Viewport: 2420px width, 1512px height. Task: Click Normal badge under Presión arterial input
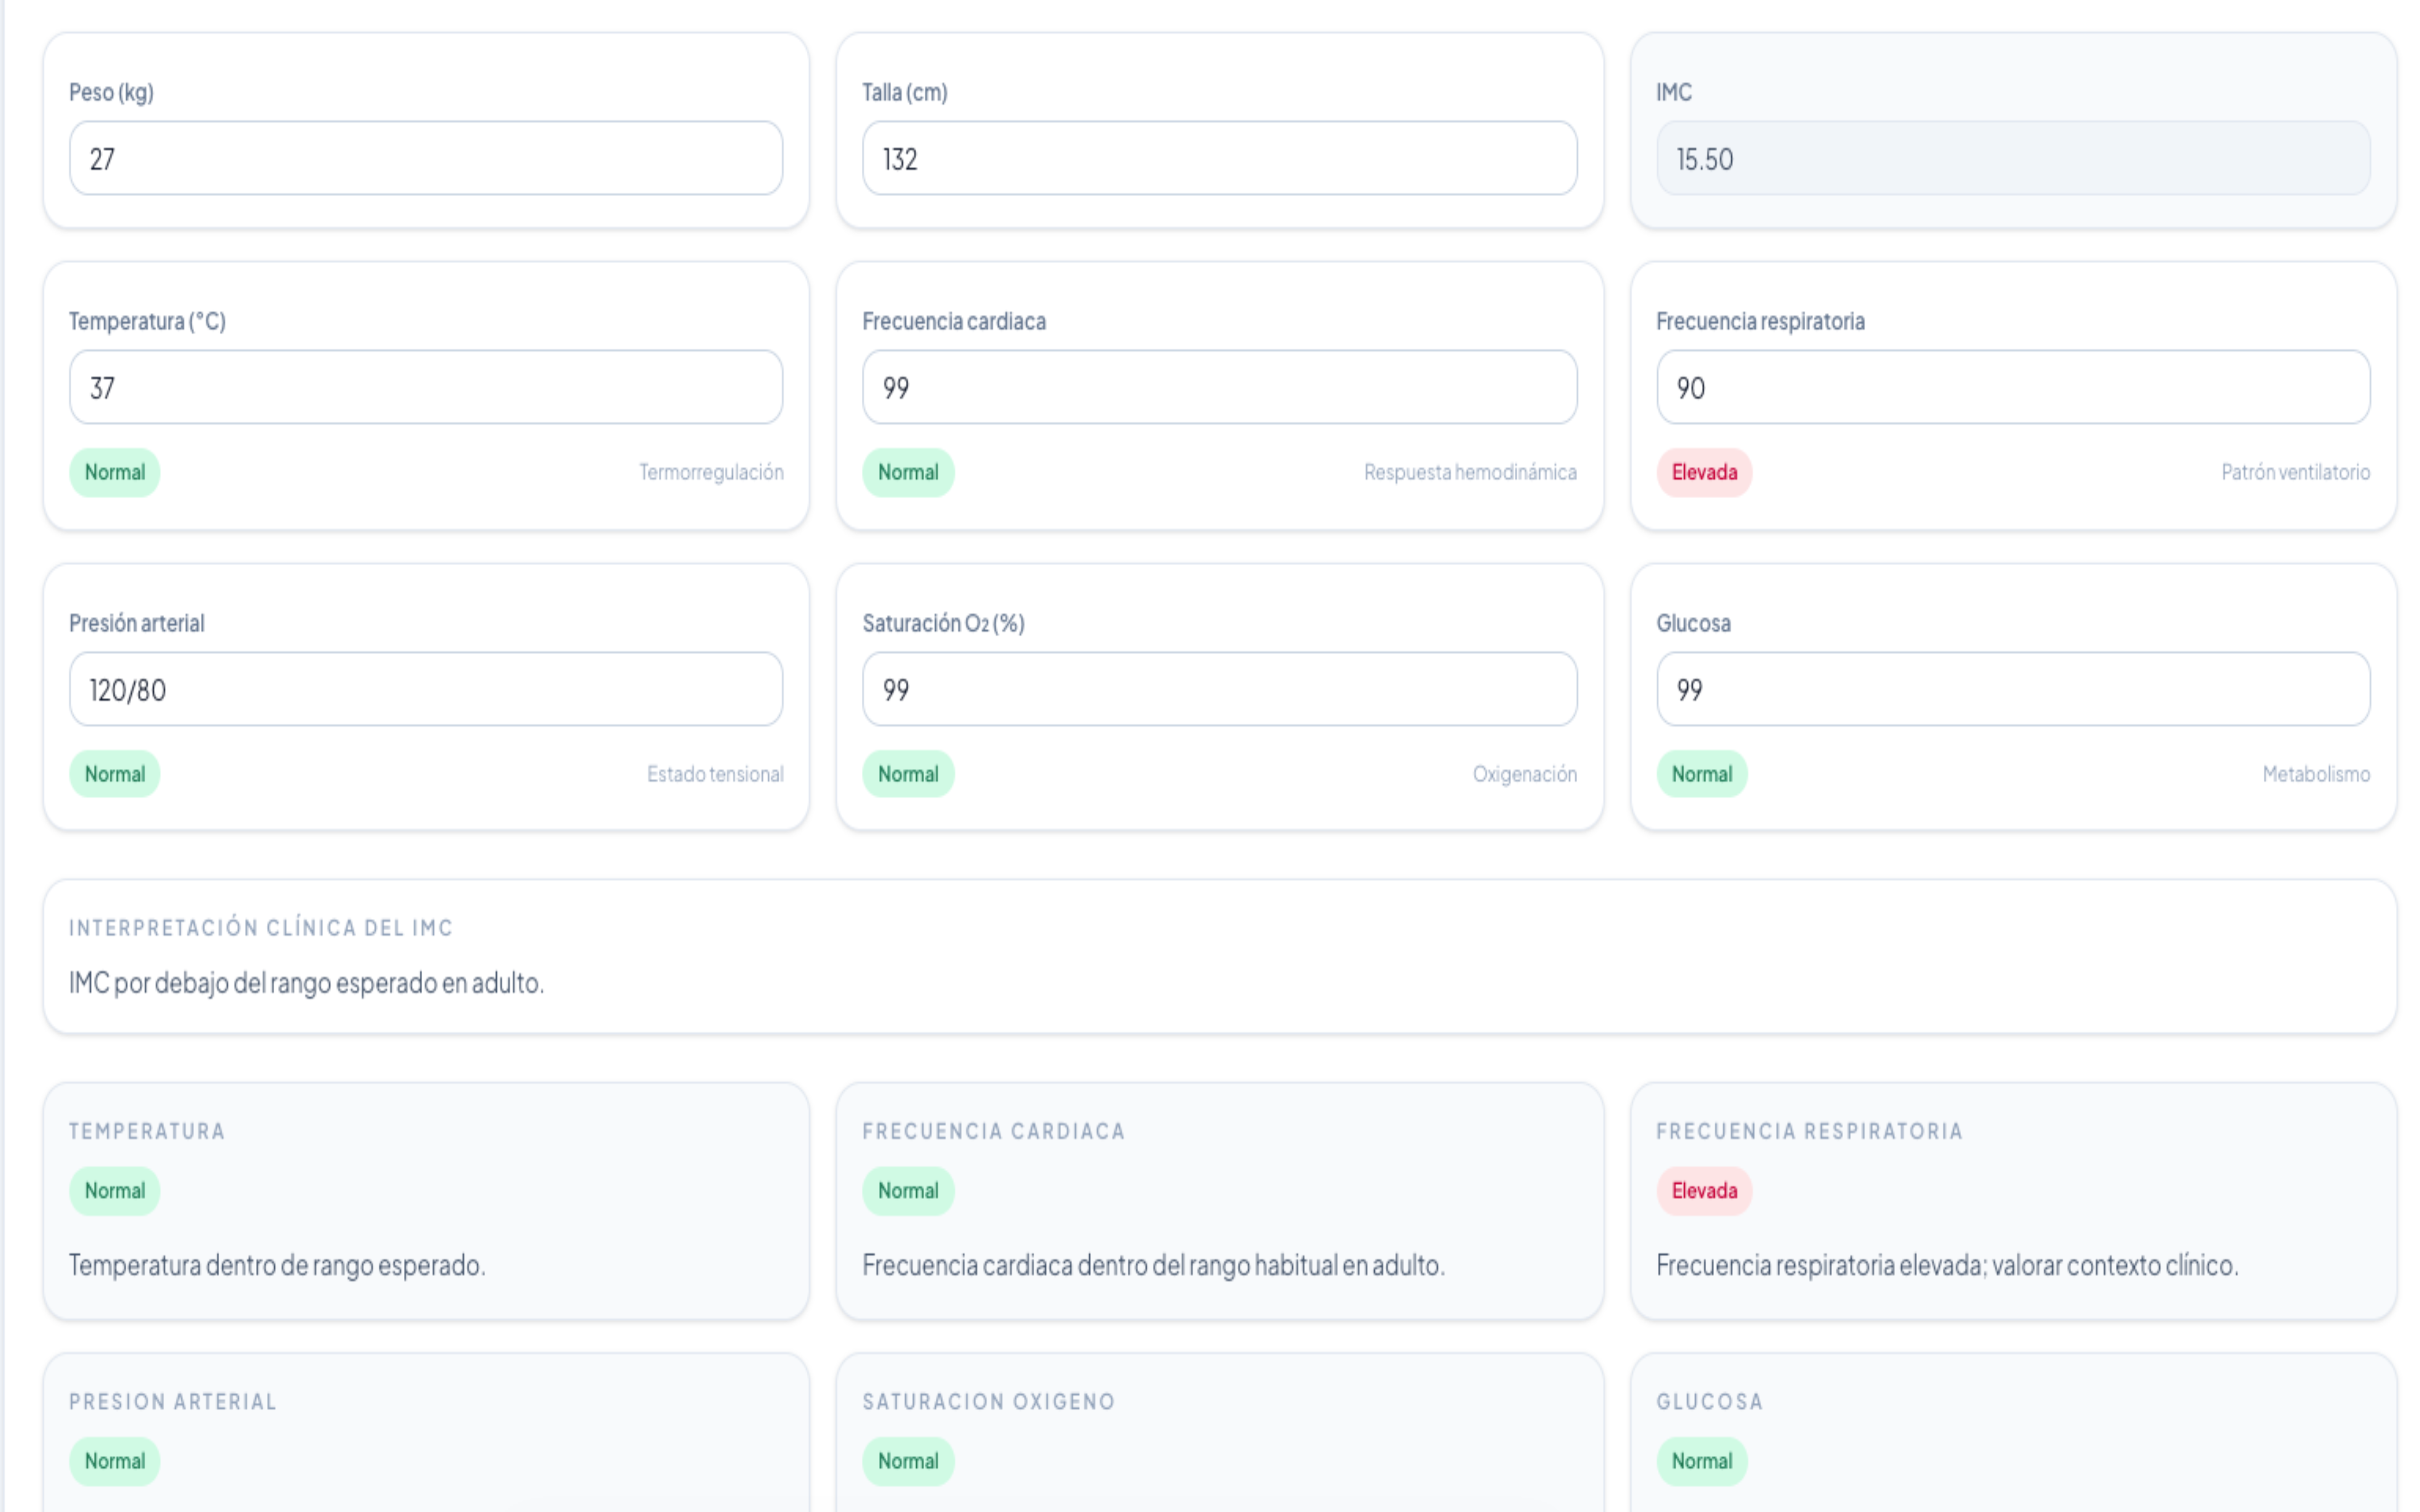114,774
